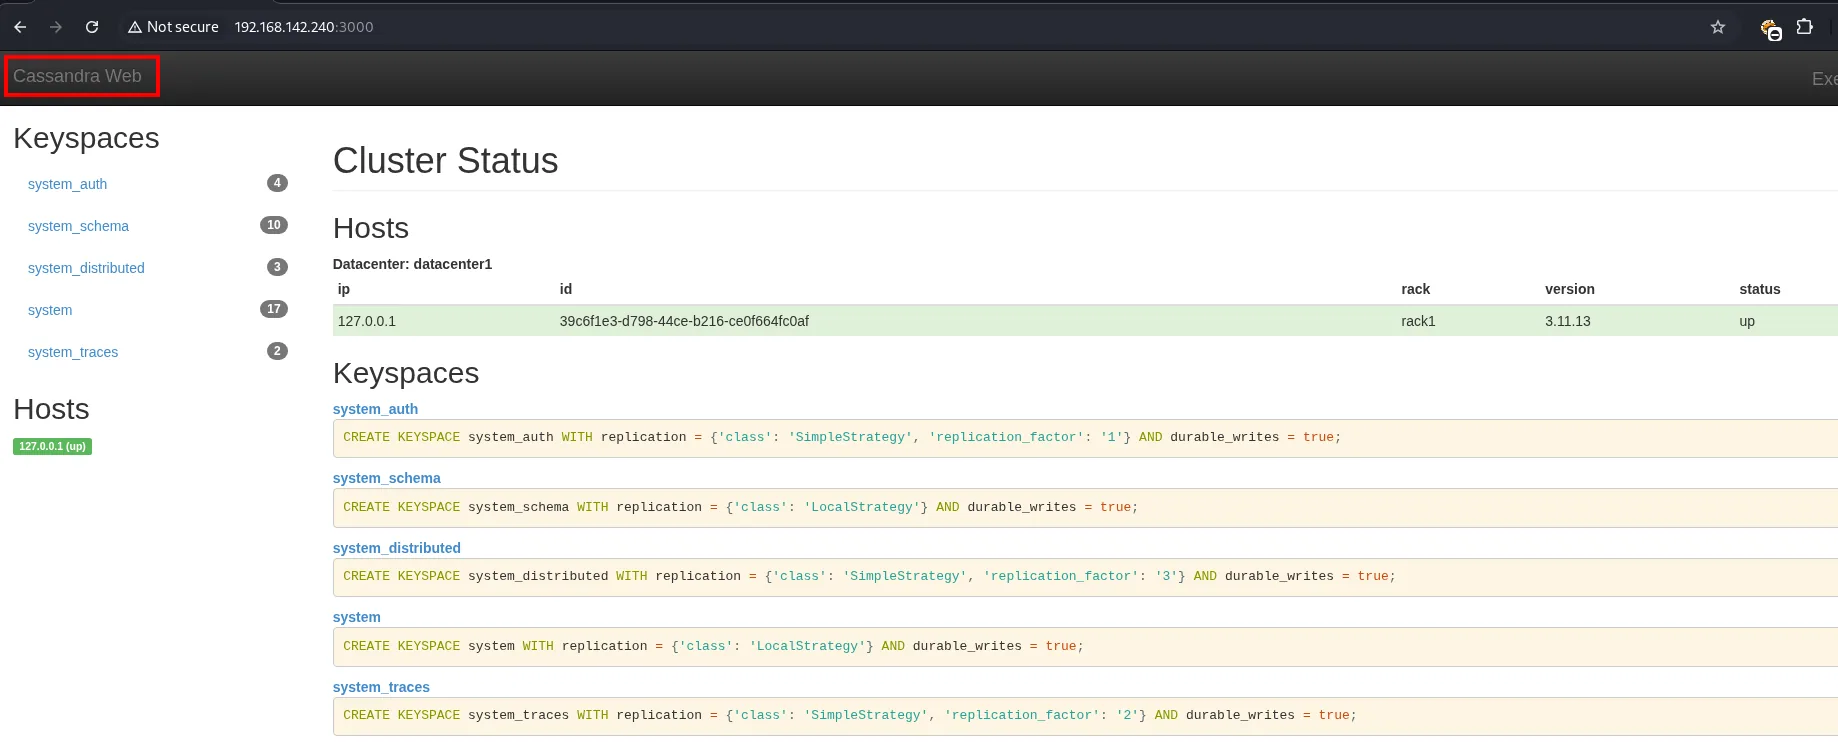The image size is (1838, 751).
Task: Focus the address bar showing 192.168.142.240:3000
Action: point(304,27)
